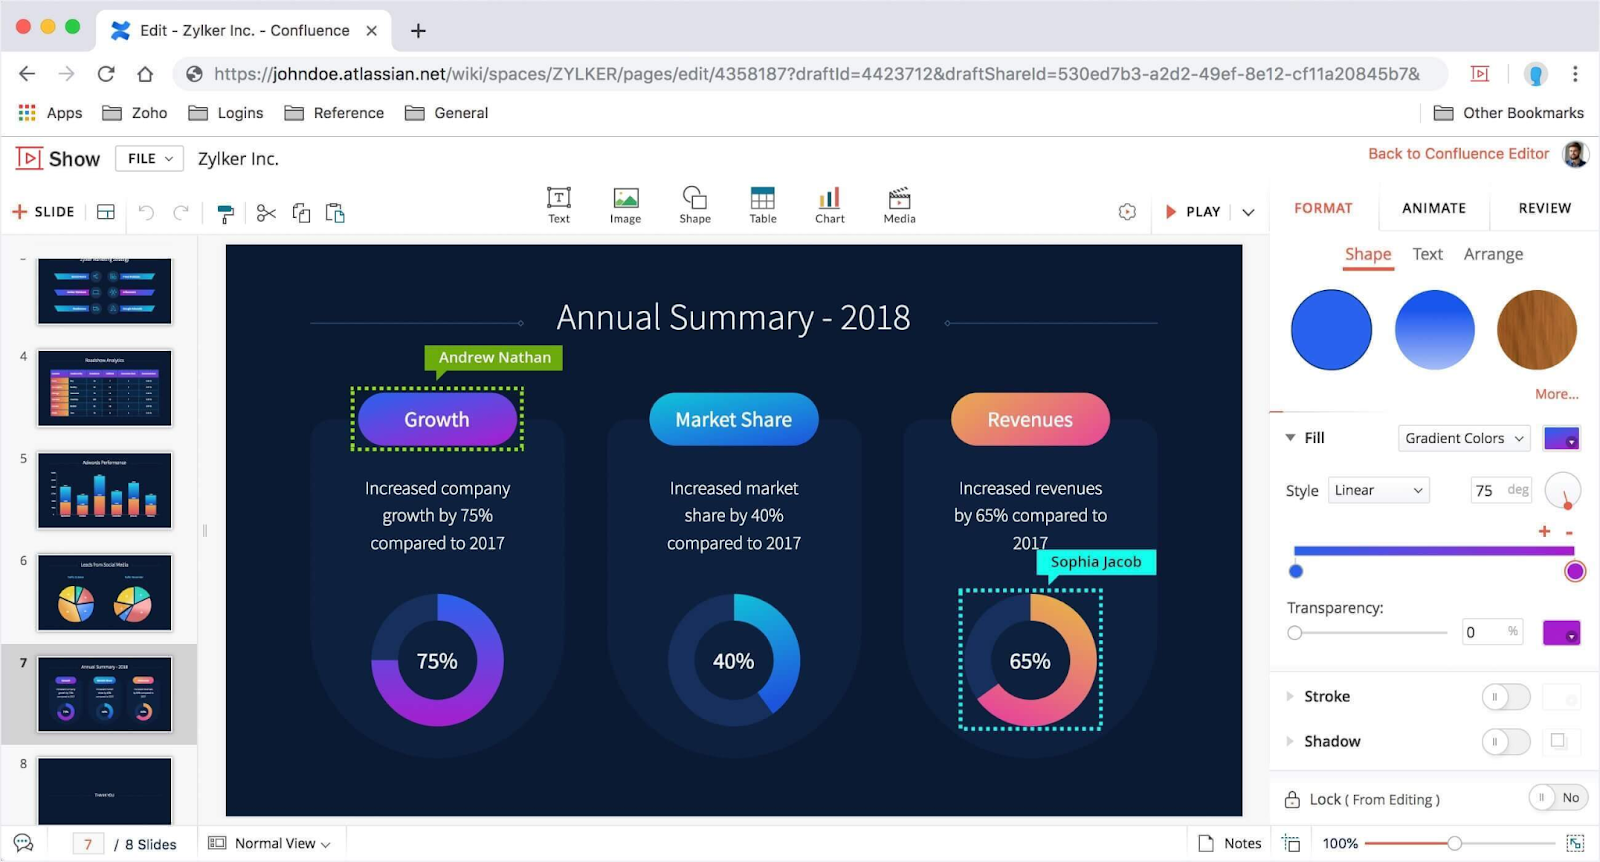
Task: Insert a Text box from the toolbar
Action: (x=559, y=204)
